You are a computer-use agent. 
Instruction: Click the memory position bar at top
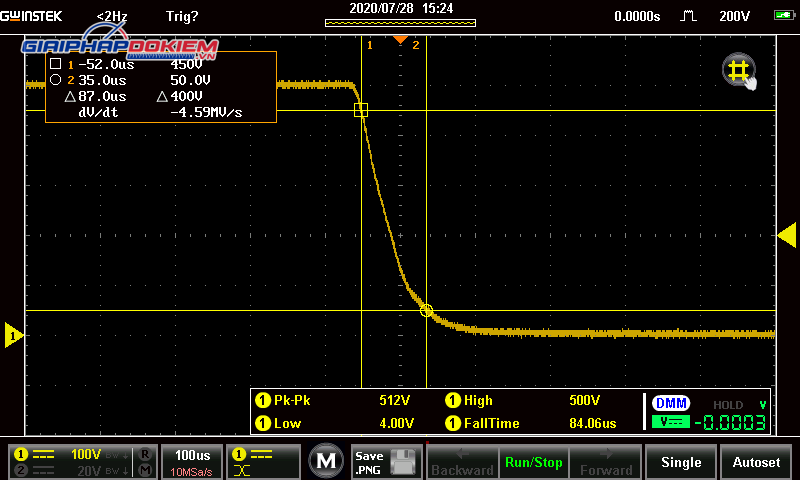click(x=401, y=23)
